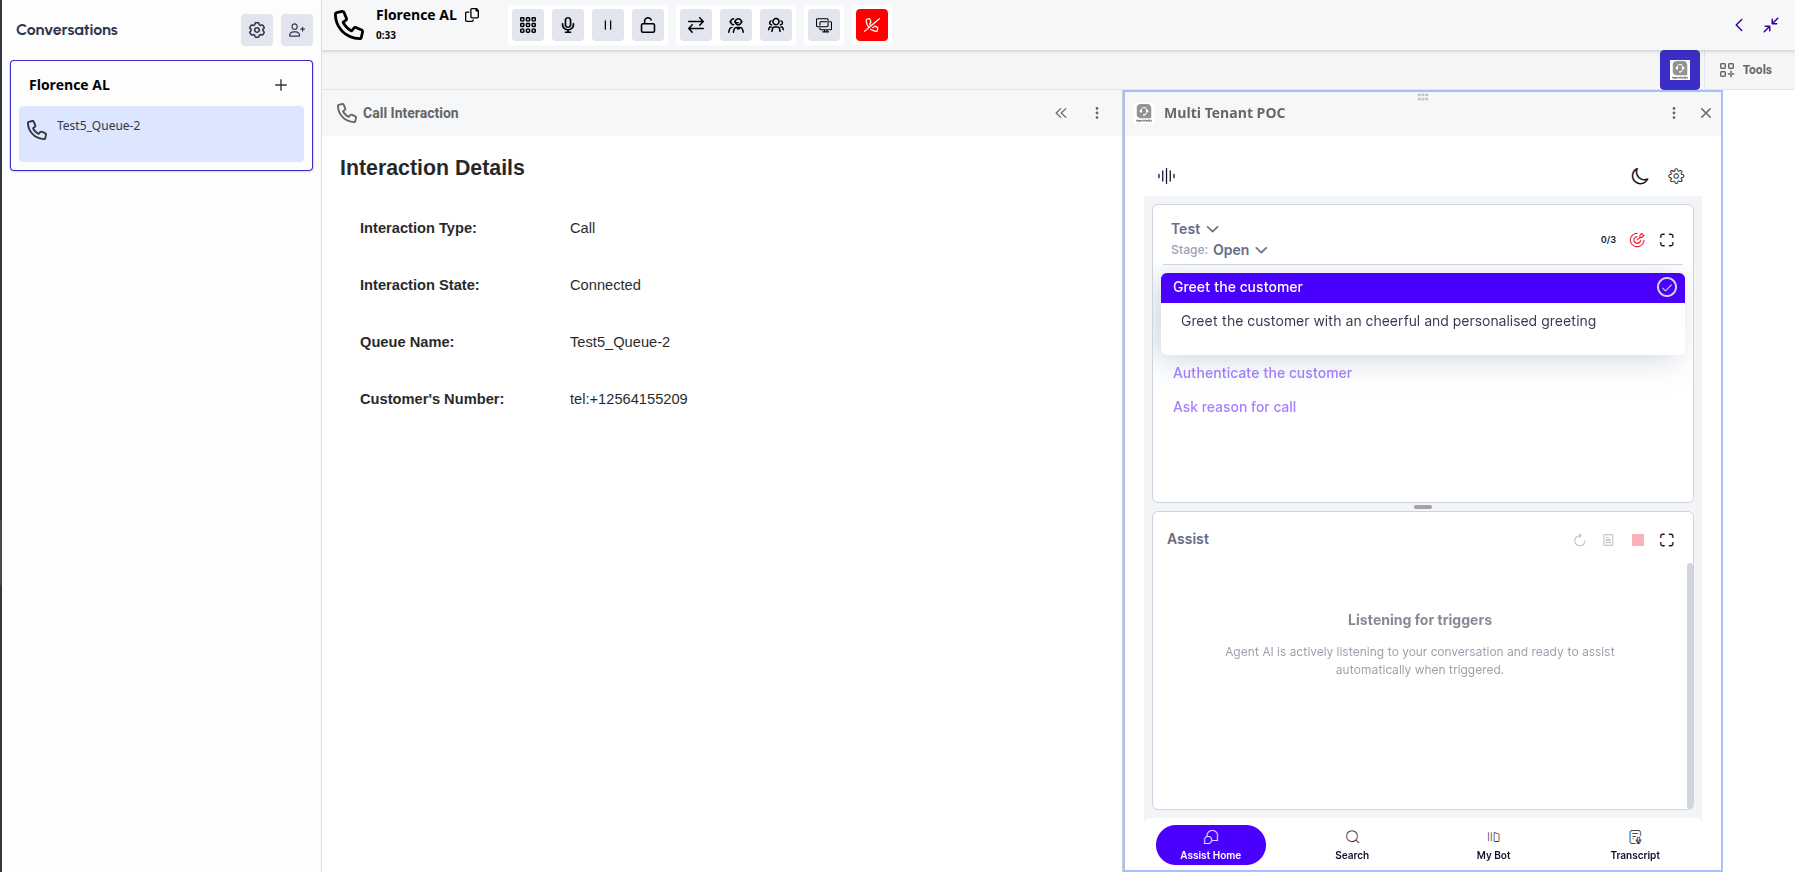Screen dimensions: 1795x872
Task: Open the dial pad keypad
Action: tap(528, 25)
